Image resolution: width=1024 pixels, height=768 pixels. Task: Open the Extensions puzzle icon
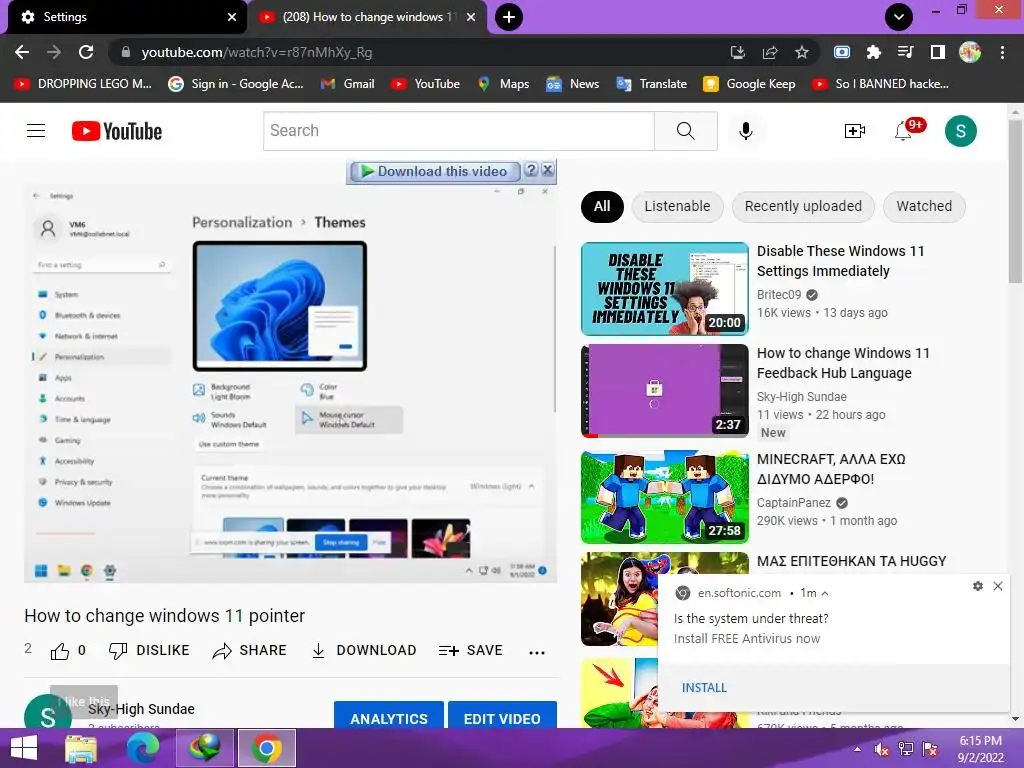pyautogui.click(x=873, y=52)
